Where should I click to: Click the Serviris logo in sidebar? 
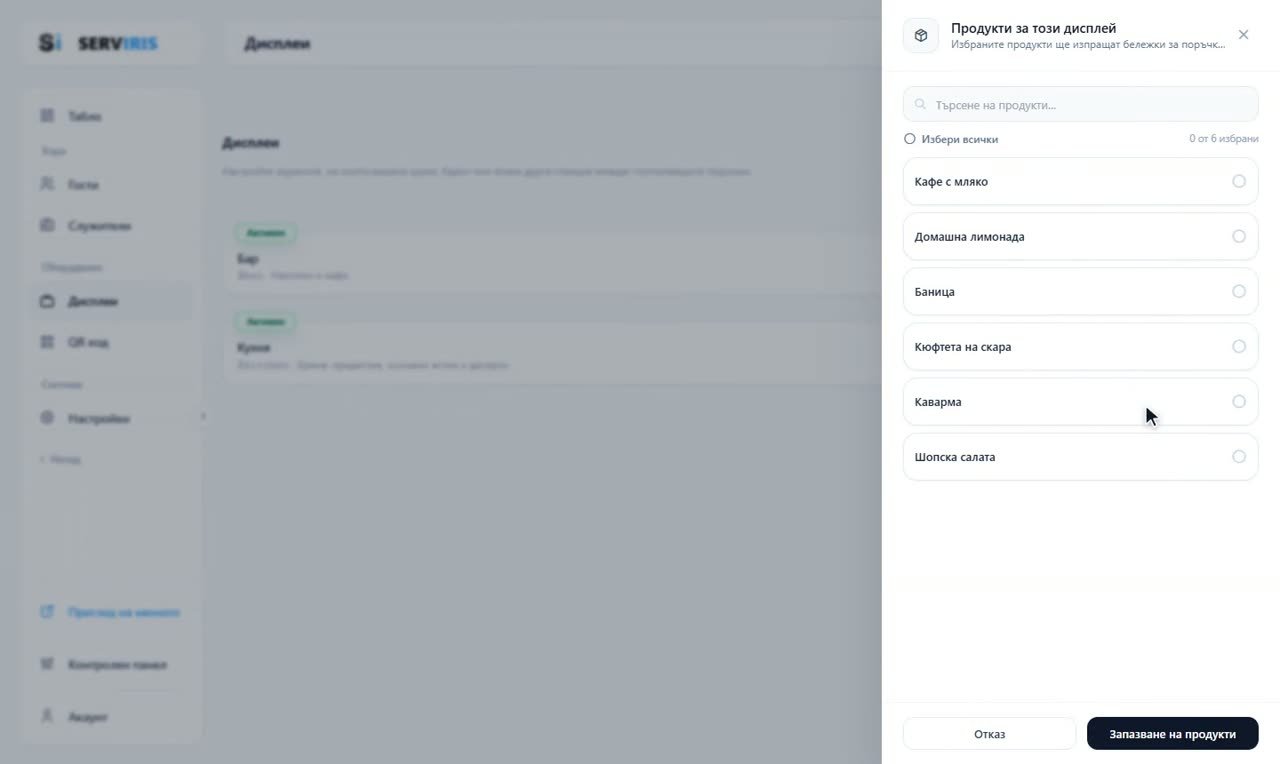(x=98, y=43)
